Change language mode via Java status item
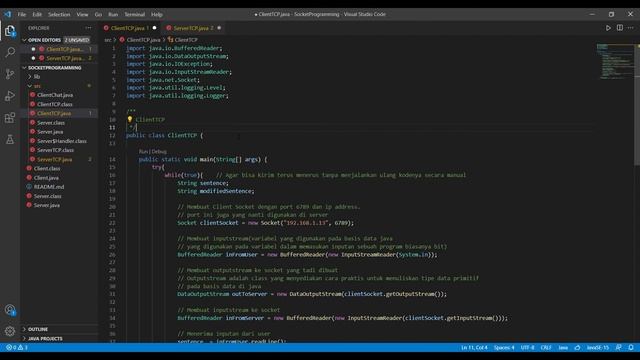Viewport: 640px width, 360px height. point(563,348)
